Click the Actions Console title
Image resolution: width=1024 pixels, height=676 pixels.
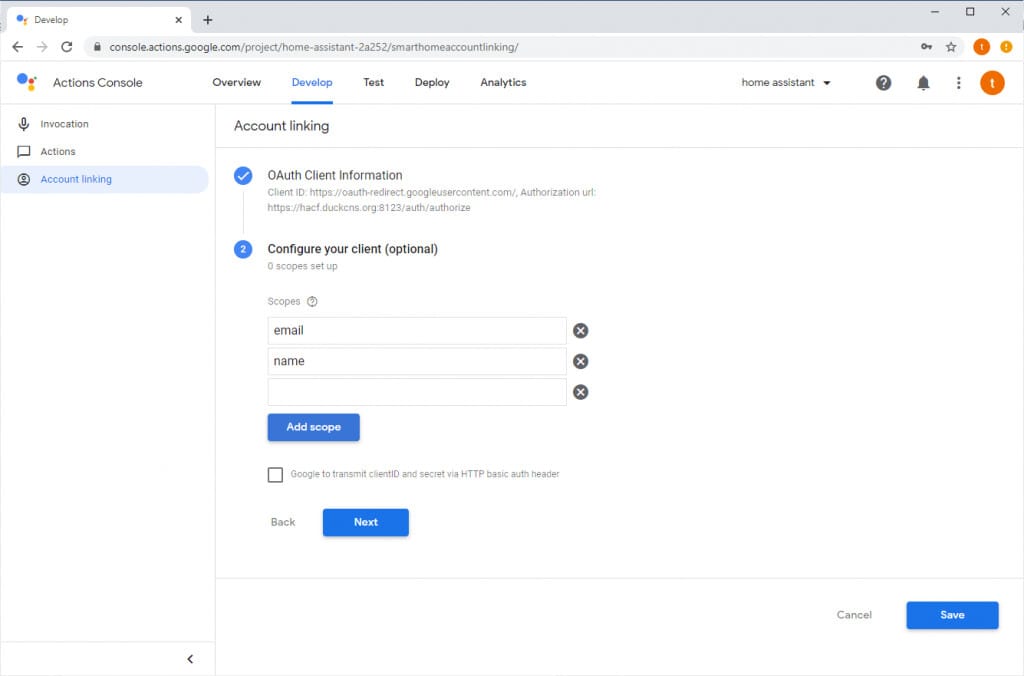(97, 83)
